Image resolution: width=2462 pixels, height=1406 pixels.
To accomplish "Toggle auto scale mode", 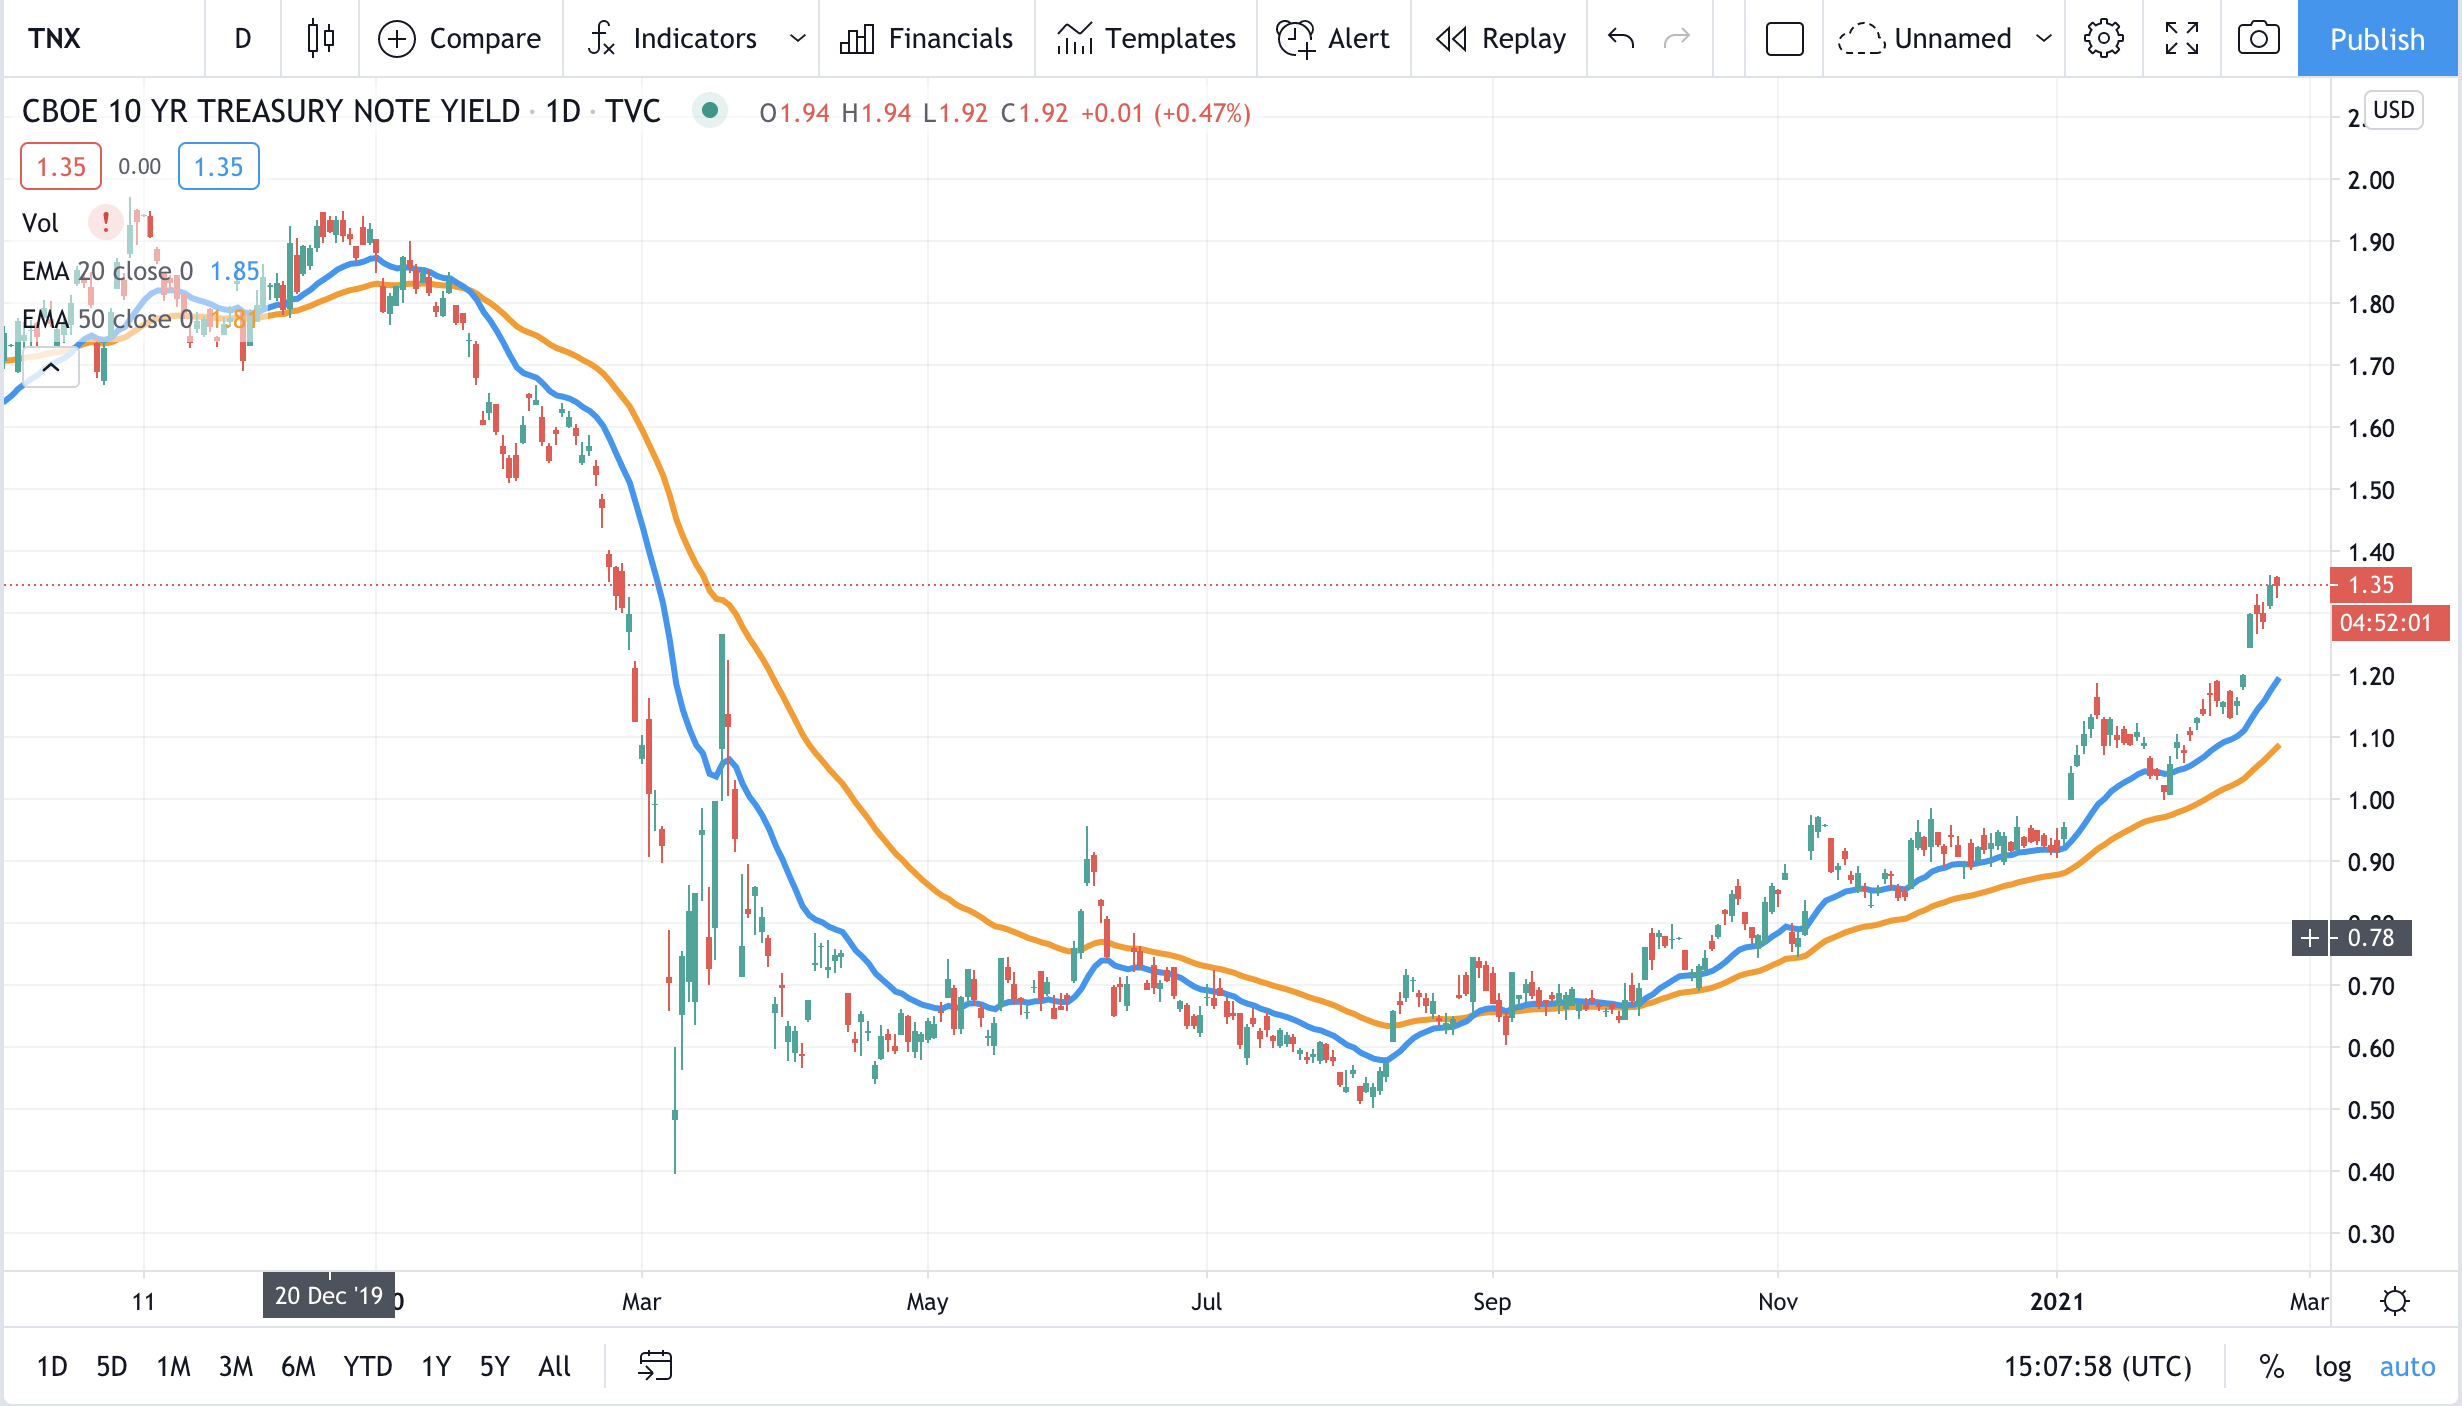I will (2407, 1366).
